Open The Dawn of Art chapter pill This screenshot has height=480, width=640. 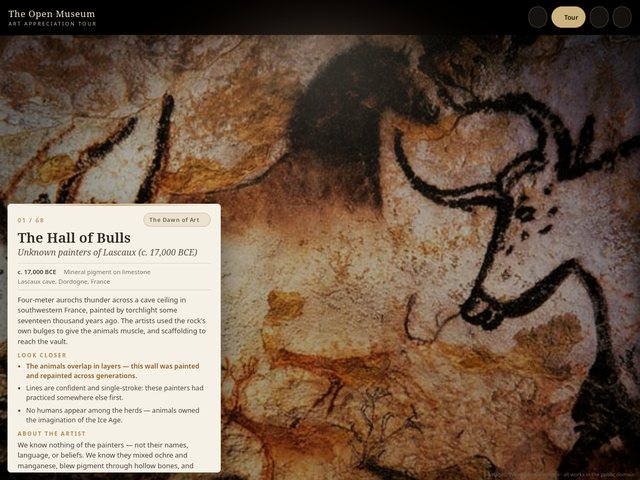pos(177,220)
